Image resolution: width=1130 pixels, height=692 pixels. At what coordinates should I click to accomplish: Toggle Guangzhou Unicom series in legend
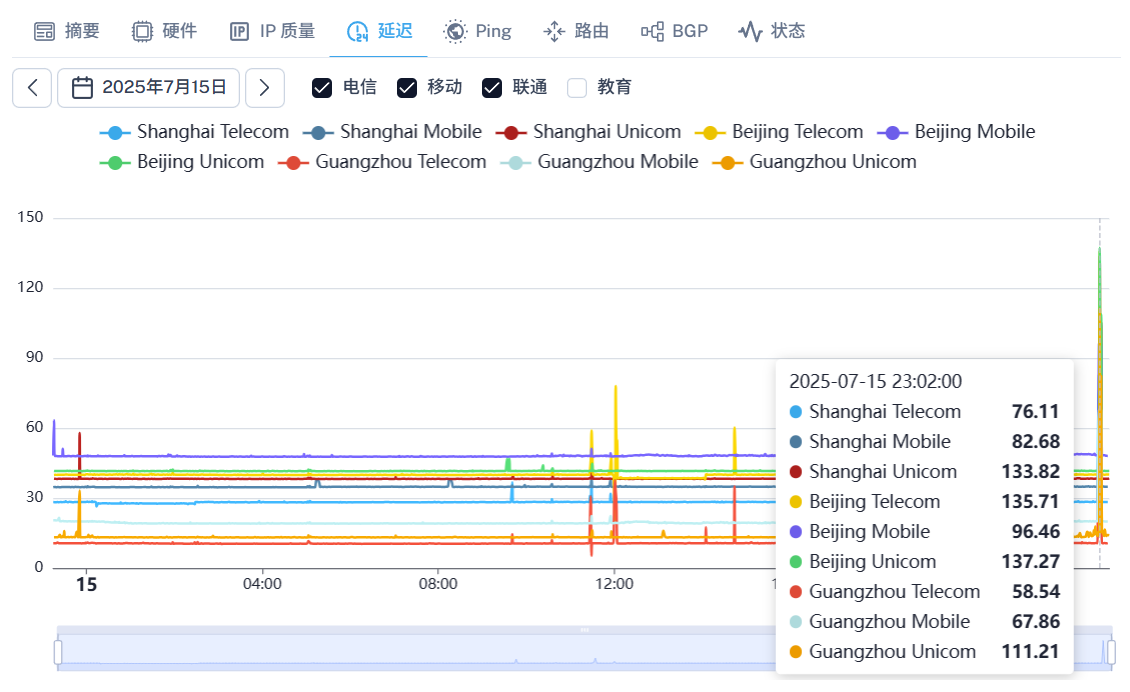click(x=813, y=162)
